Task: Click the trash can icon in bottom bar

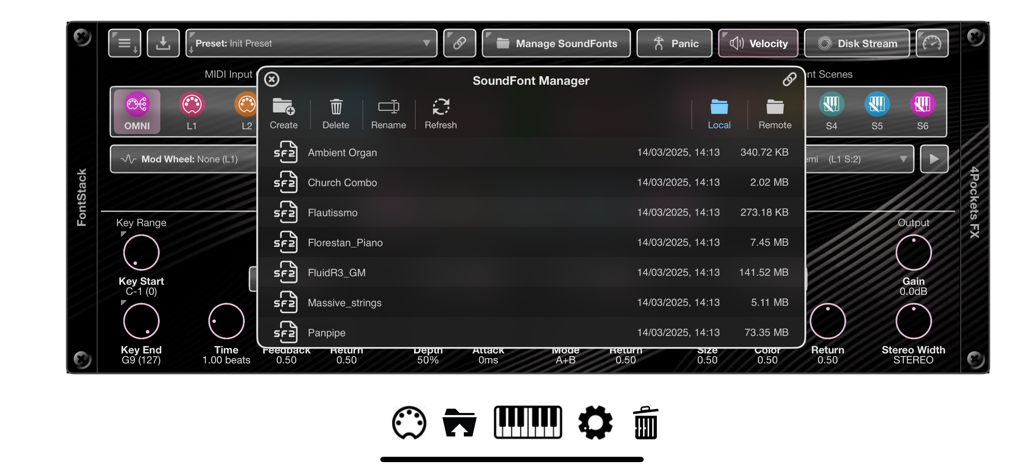Action: [646, 423]
